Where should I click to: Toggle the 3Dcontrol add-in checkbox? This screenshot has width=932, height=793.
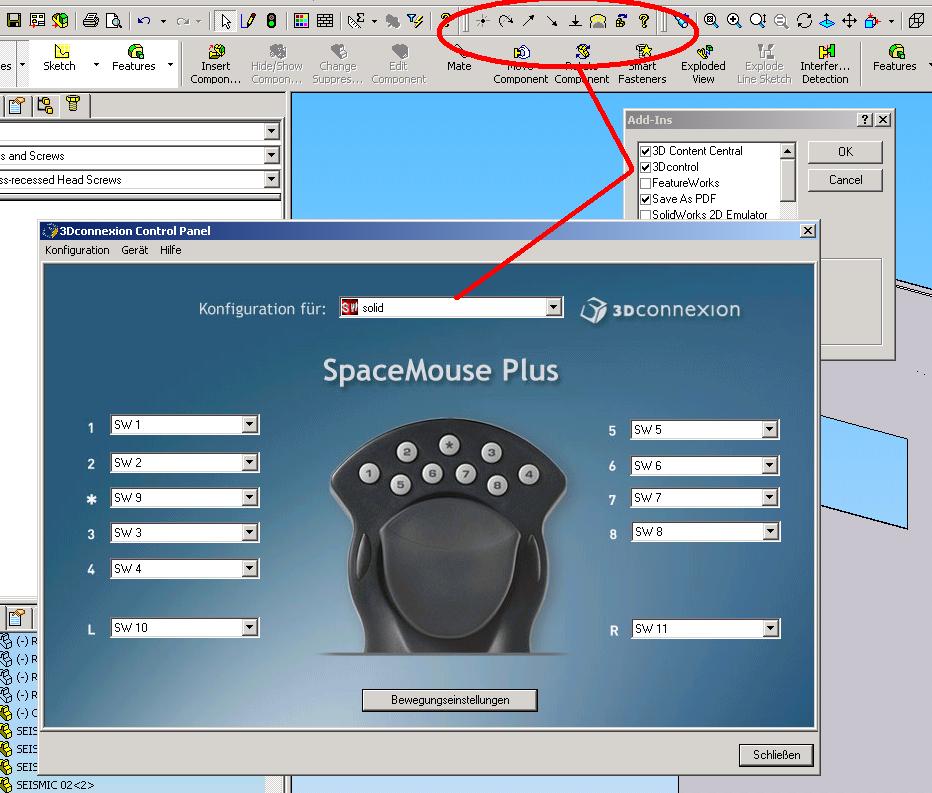646,167
